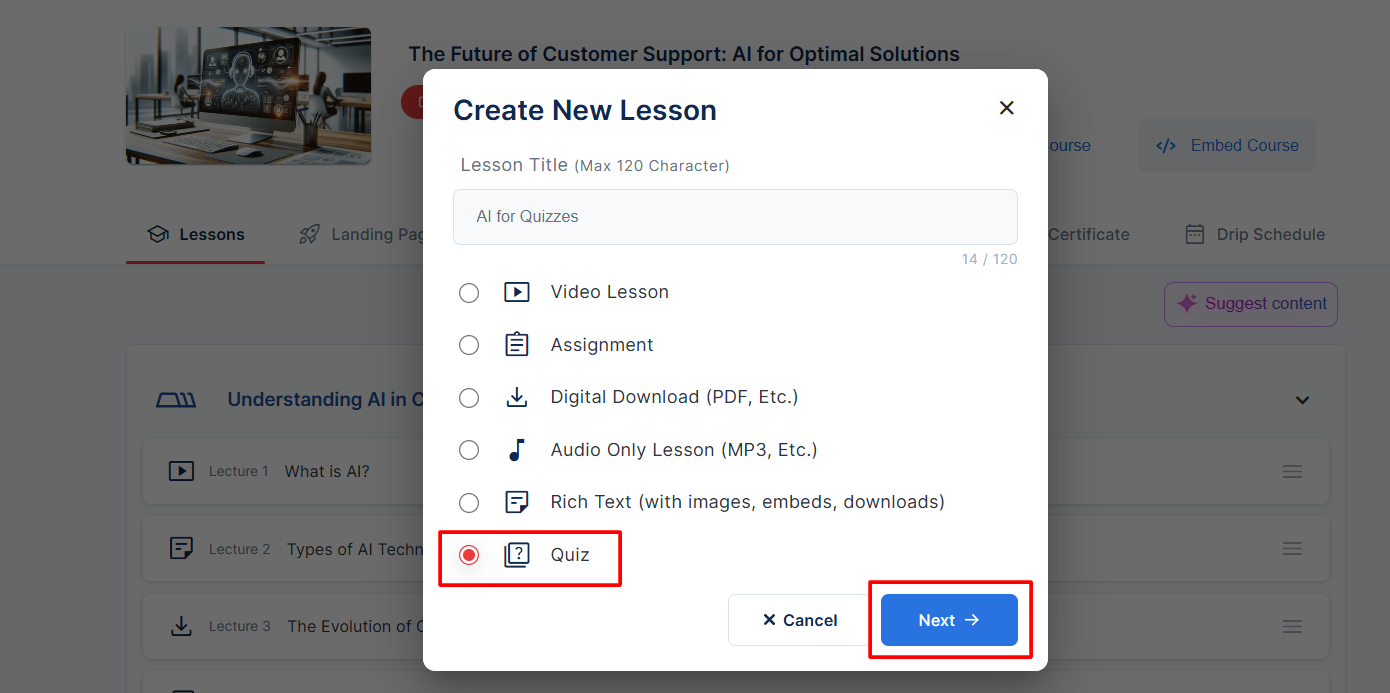1390x693 pixels.
Task: Select the Rich Text radio button
Action: (x=469, y=502)
